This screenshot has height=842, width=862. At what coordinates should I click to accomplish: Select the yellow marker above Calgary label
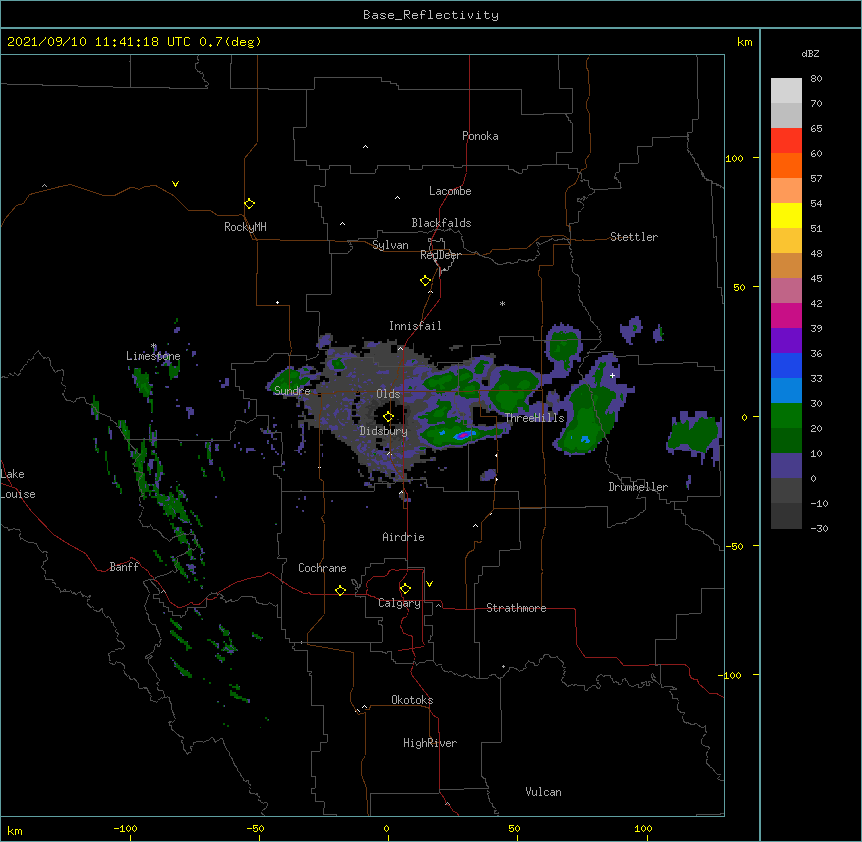pos(405,589)
